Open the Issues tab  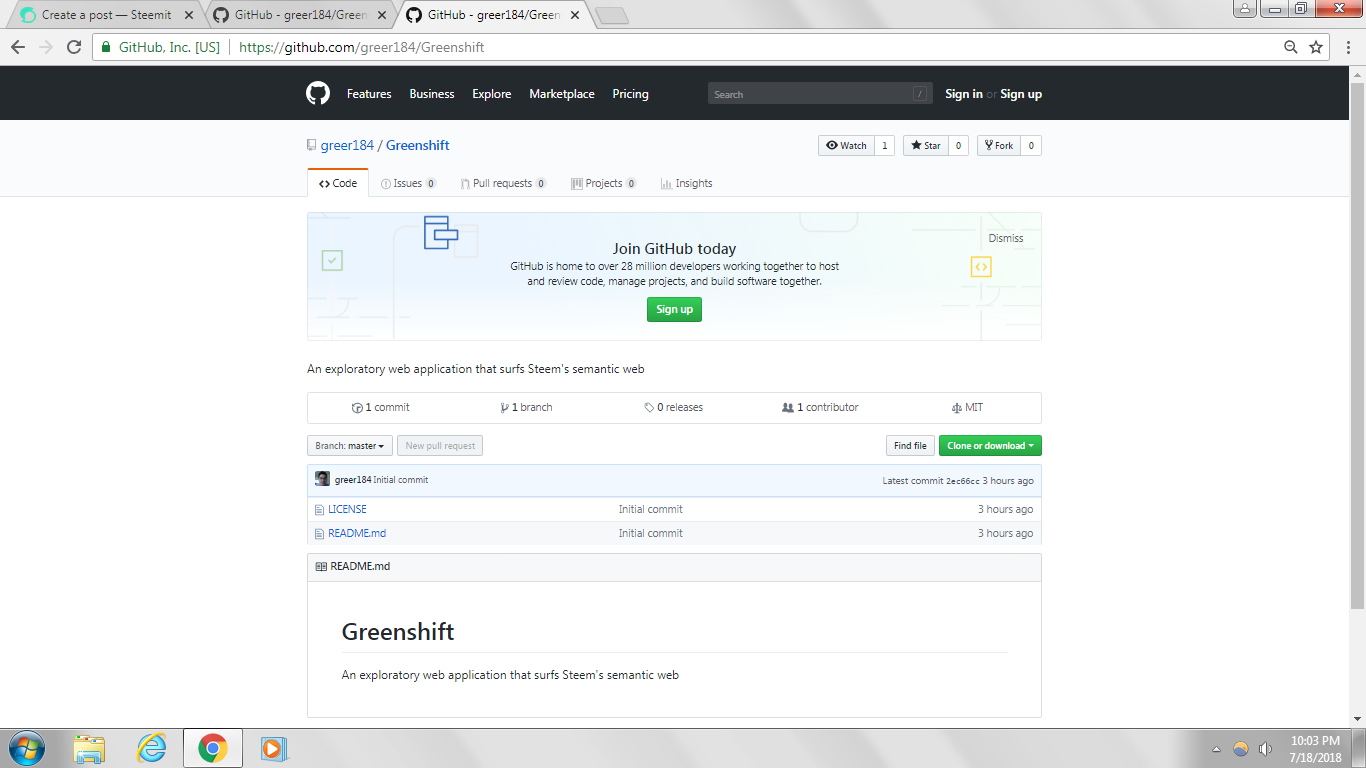[408, 183]
